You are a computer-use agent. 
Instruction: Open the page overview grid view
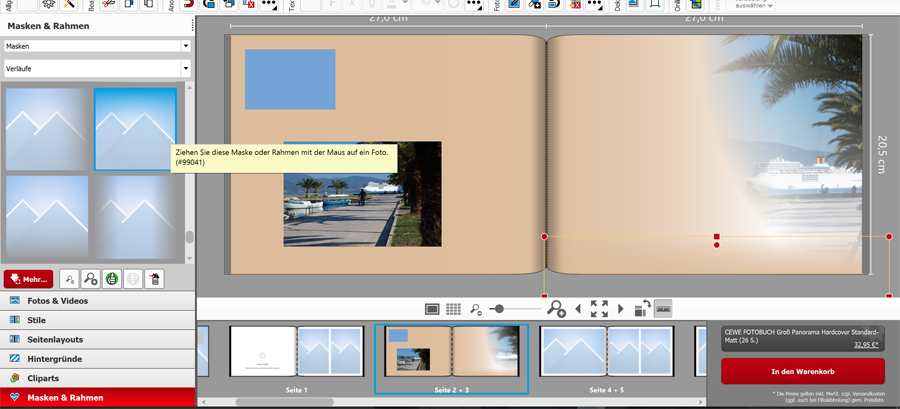coord(453,309)
